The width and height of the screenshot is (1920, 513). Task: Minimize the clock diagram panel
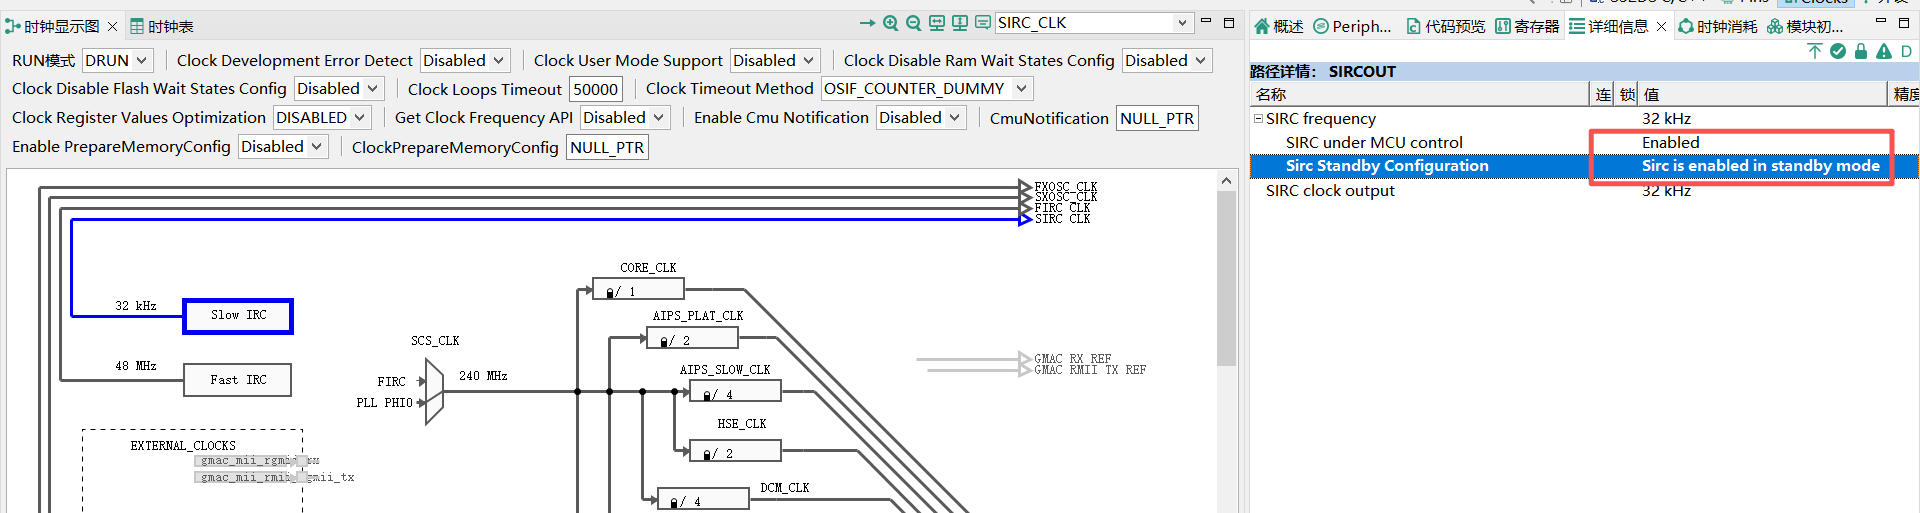1206,21
